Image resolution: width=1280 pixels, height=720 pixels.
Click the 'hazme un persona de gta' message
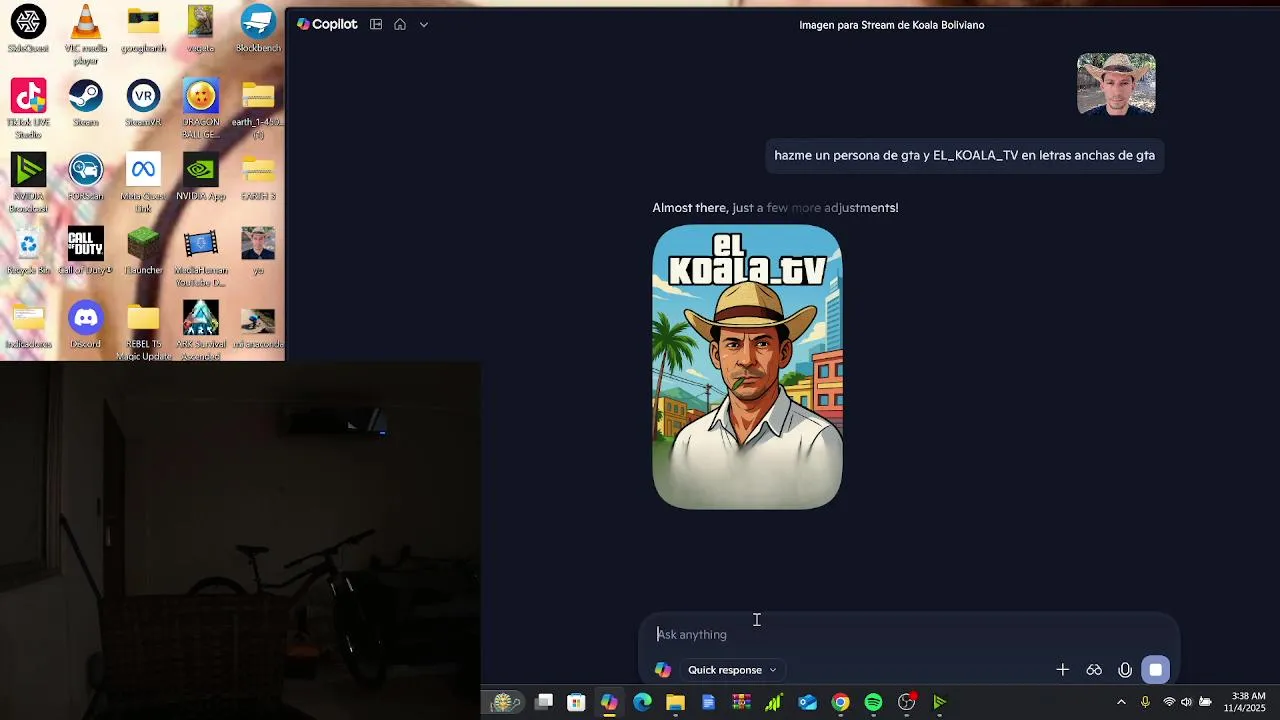pyautogui.click(x=964, y=155)
